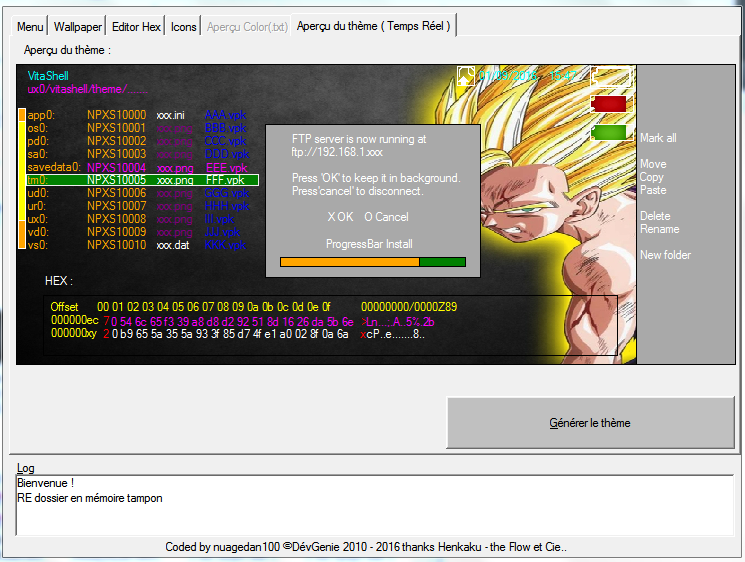Select the ux0: folder entry
The image size is (745, 562).
pos(38,219)
